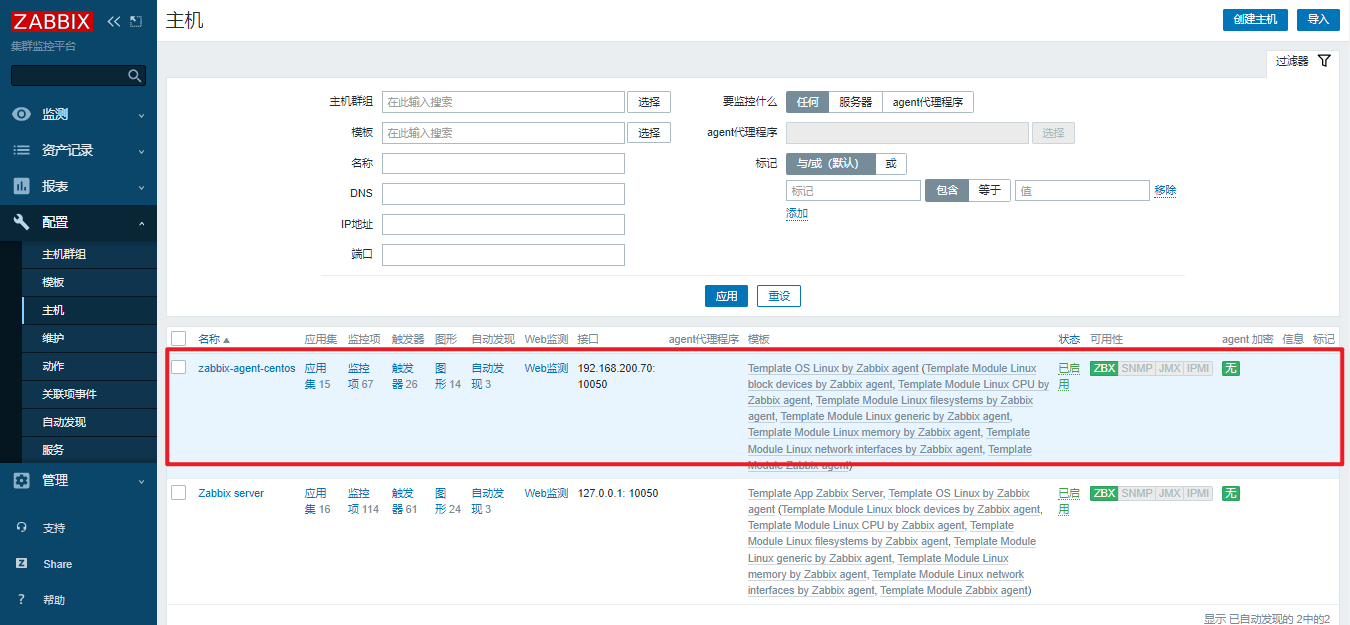The image size is (1350, 625).
Task: Click JMX badge of zabbix-agent-centos row
Action: tap(1169, 368)
